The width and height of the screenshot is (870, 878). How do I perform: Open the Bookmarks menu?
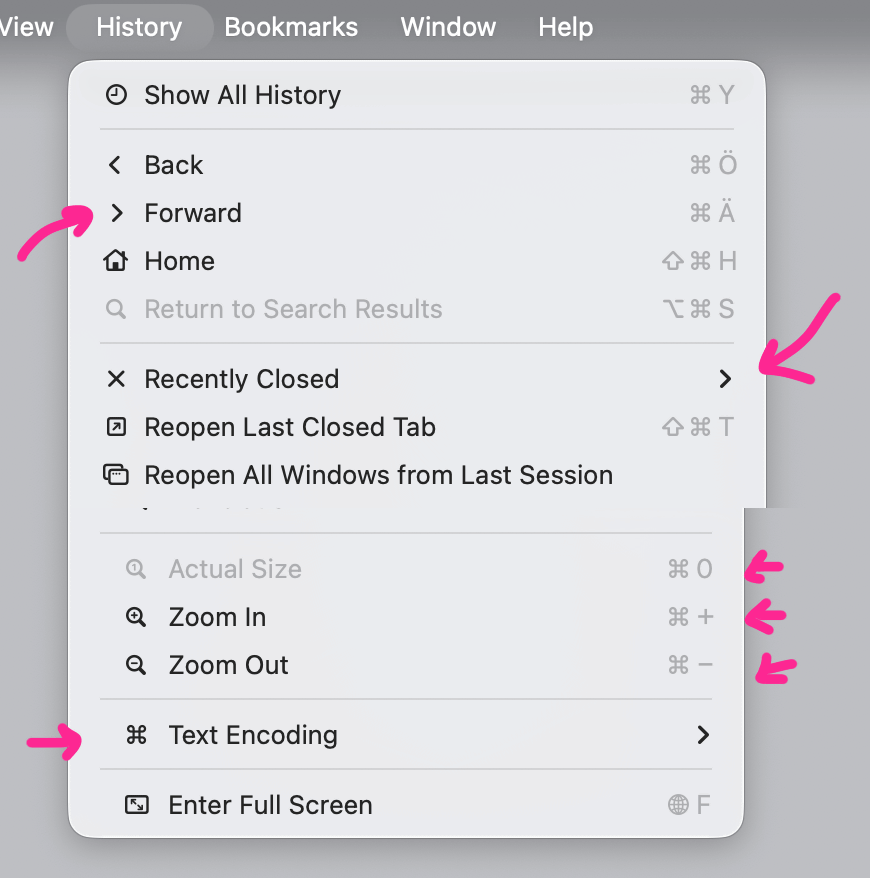291,27
